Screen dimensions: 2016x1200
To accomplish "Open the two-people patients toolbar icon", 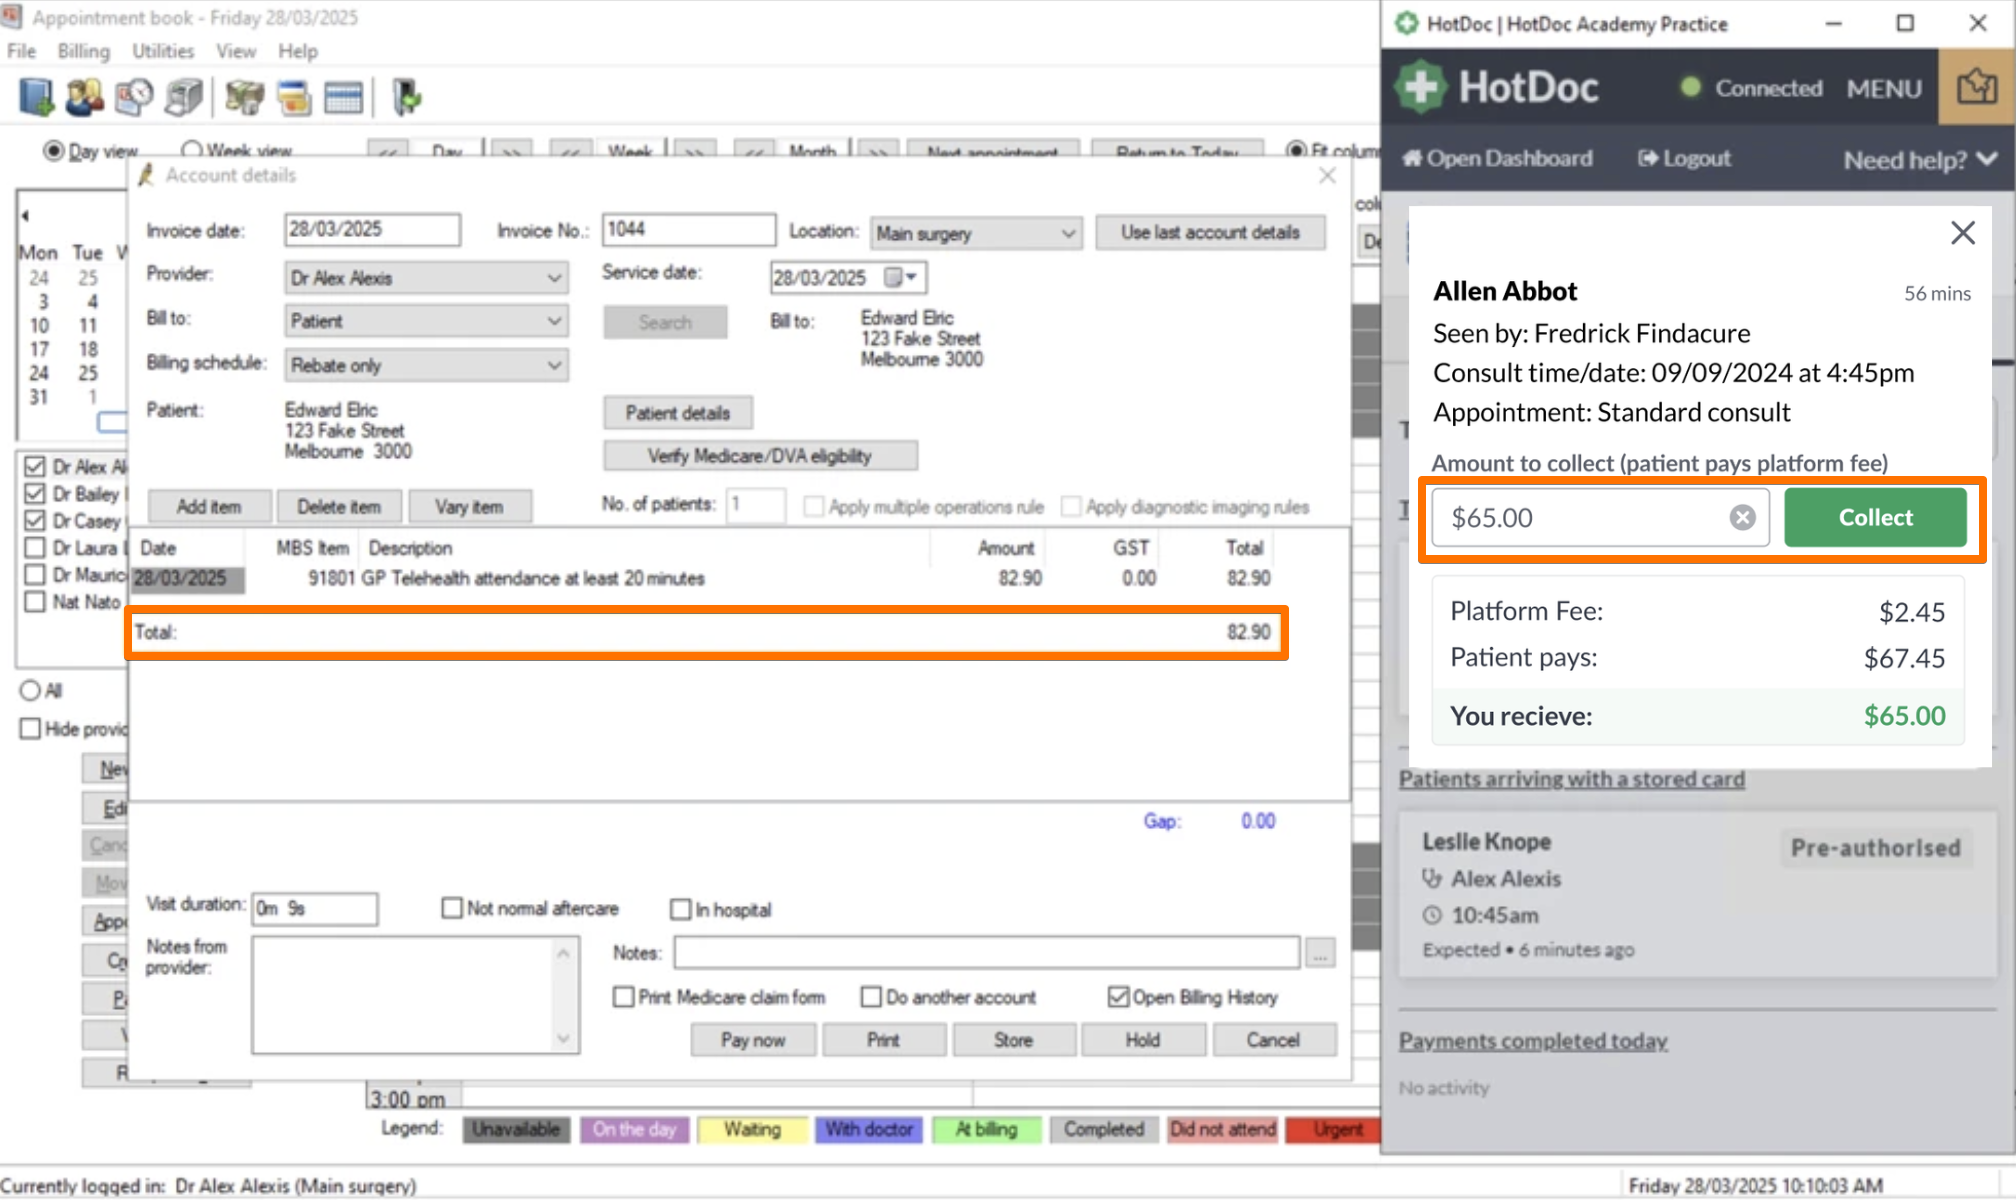I will (84, 97).
